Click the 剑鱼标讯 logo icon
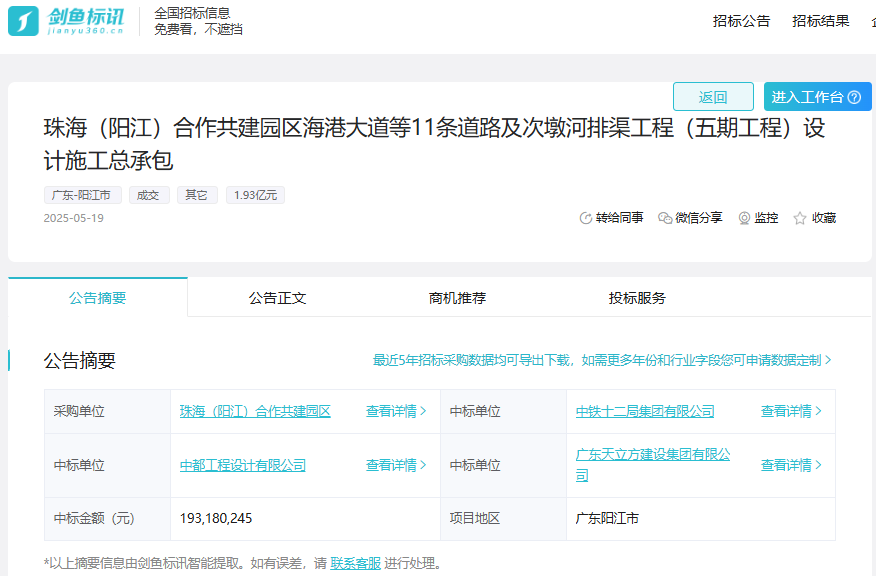876x576 pixels. 23,21
